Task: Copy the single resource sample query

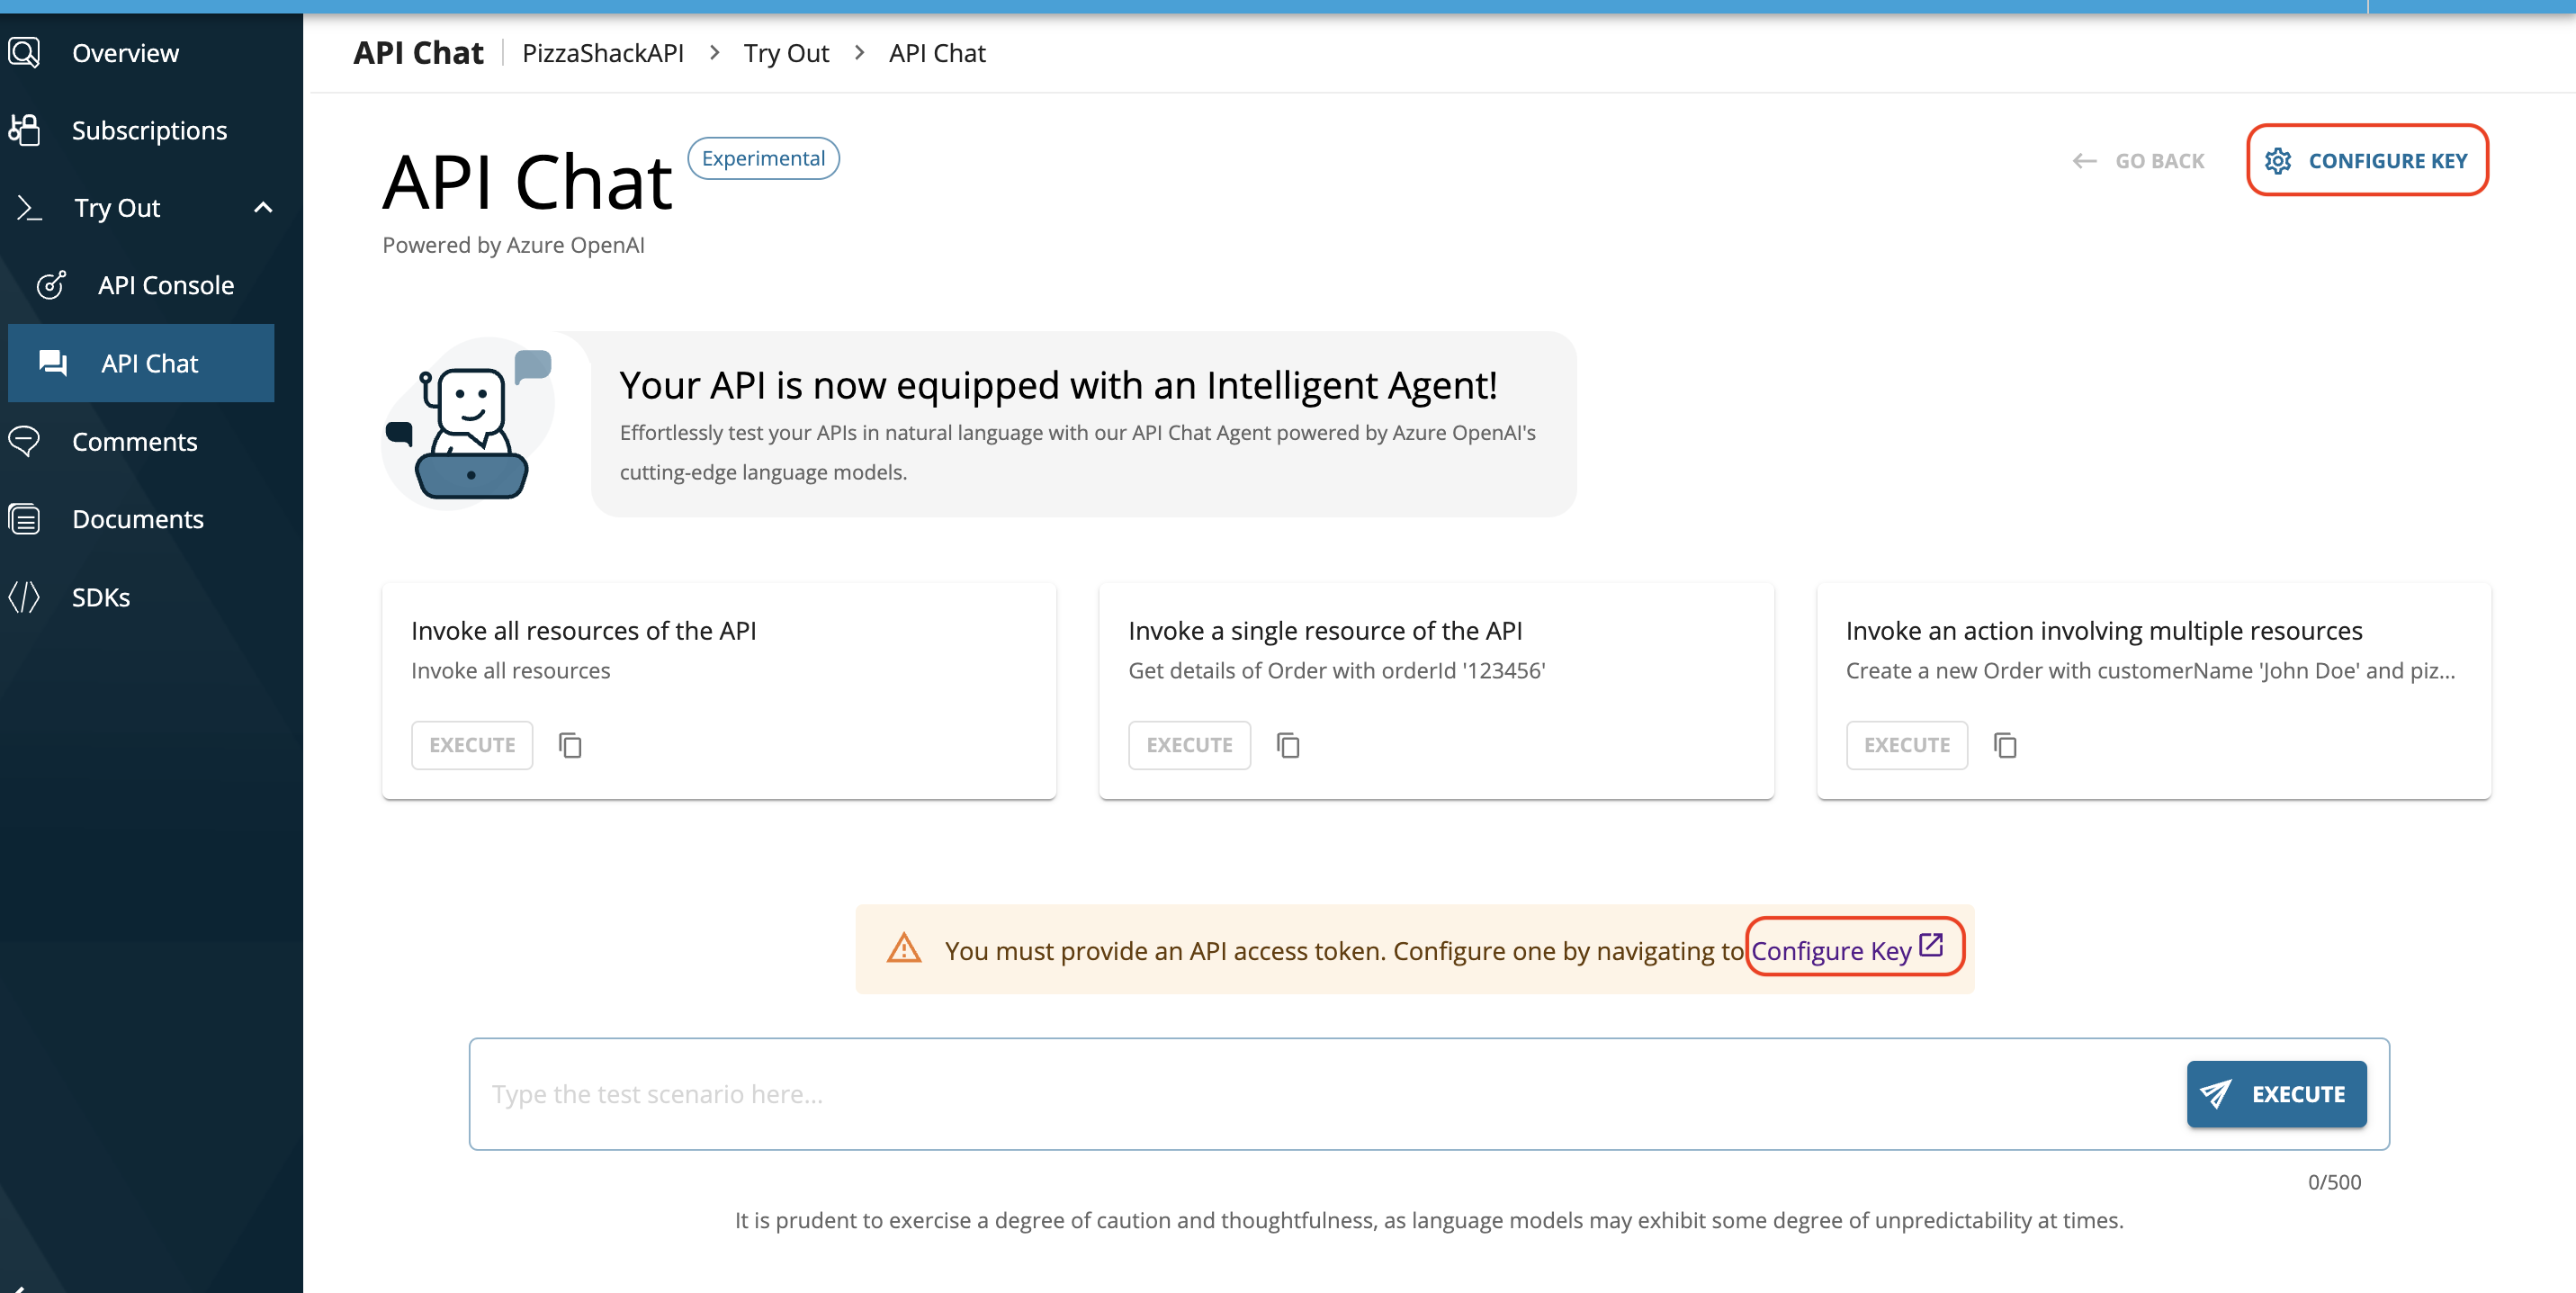Action: click(1288, 745)
